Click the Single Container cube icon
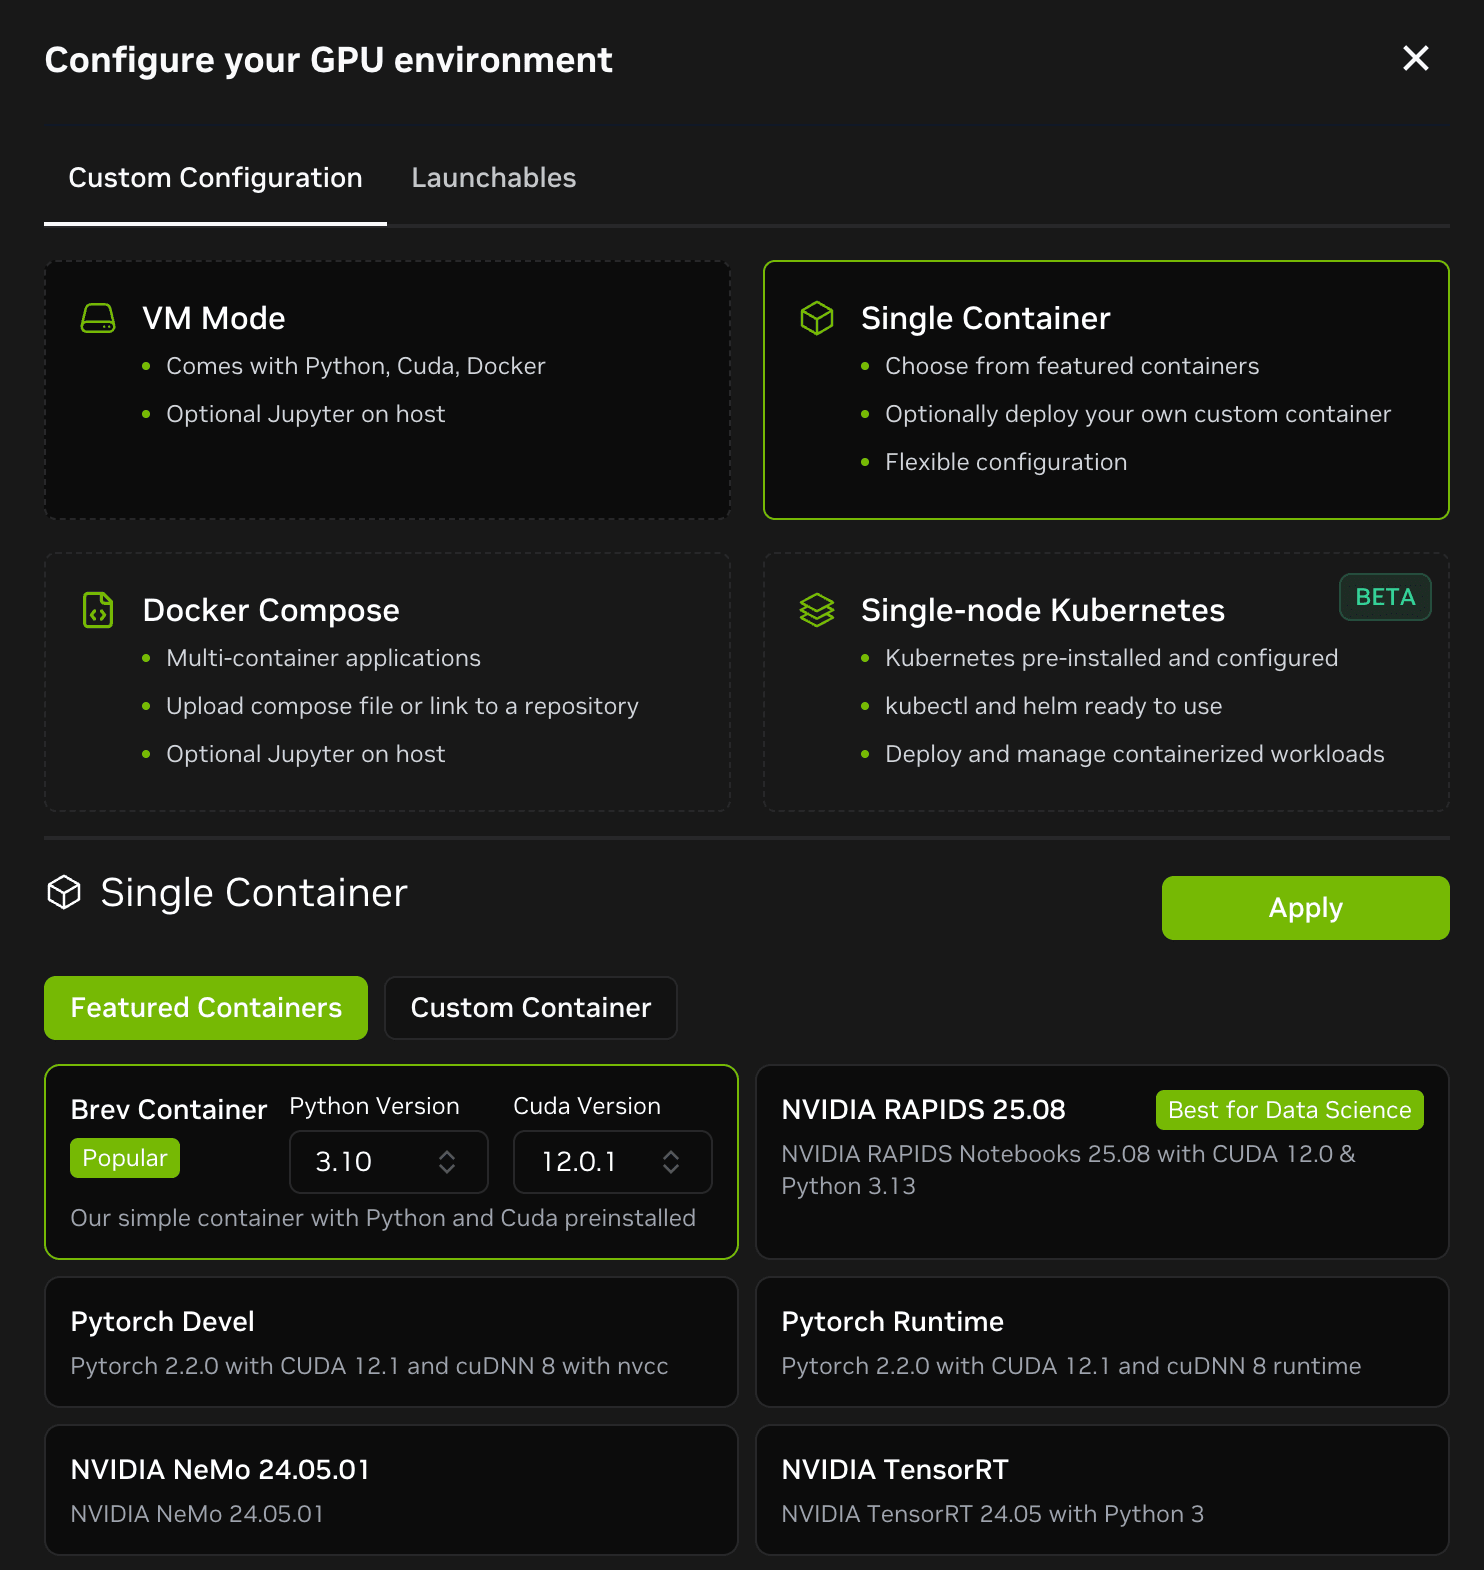This screenshot has height=1570, width=1484. pyautogui.click(x=817, y=319)
